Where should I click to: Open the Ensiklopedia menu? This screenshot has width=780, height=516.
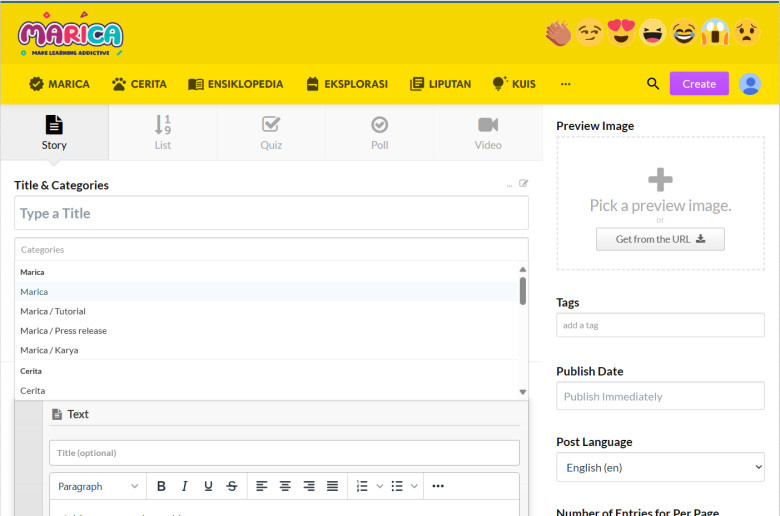[x=236, y=84]
